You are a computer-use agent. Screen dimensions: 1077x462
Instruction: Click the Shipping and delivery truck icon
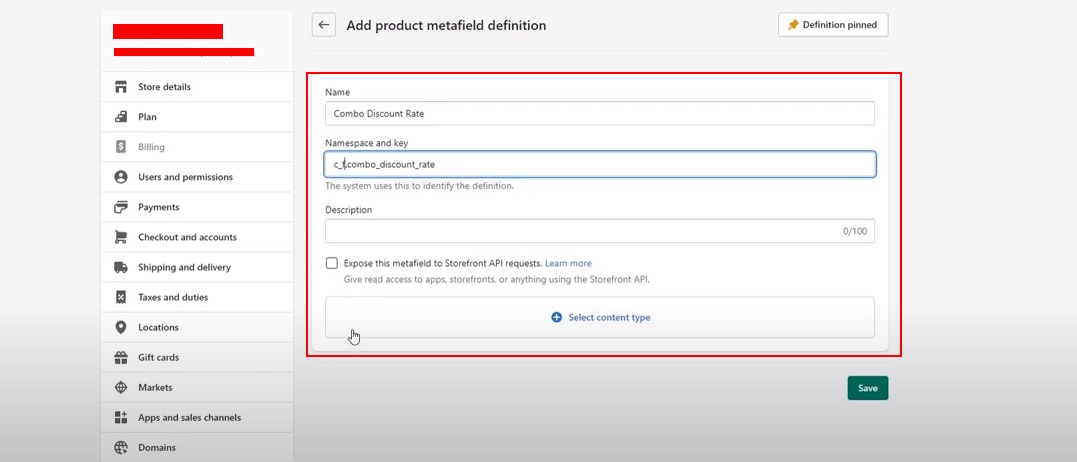(121, 267)
